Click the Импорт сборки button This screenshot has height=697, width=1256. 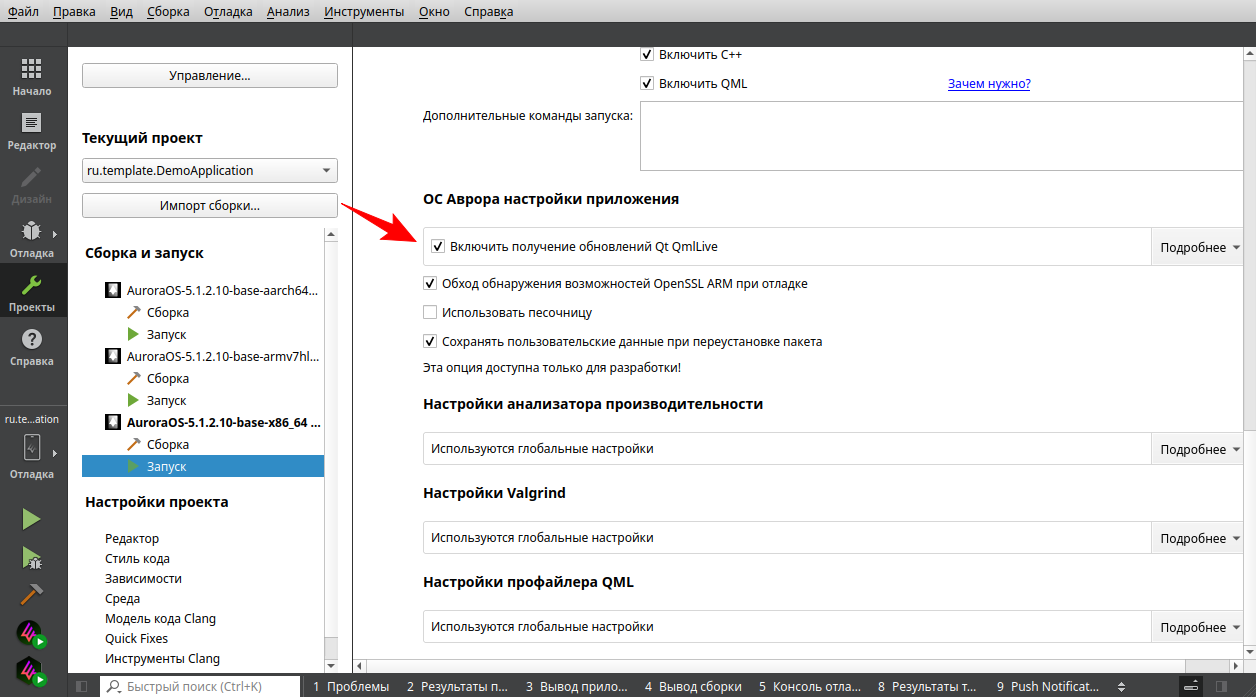click(x=209, y=206)
